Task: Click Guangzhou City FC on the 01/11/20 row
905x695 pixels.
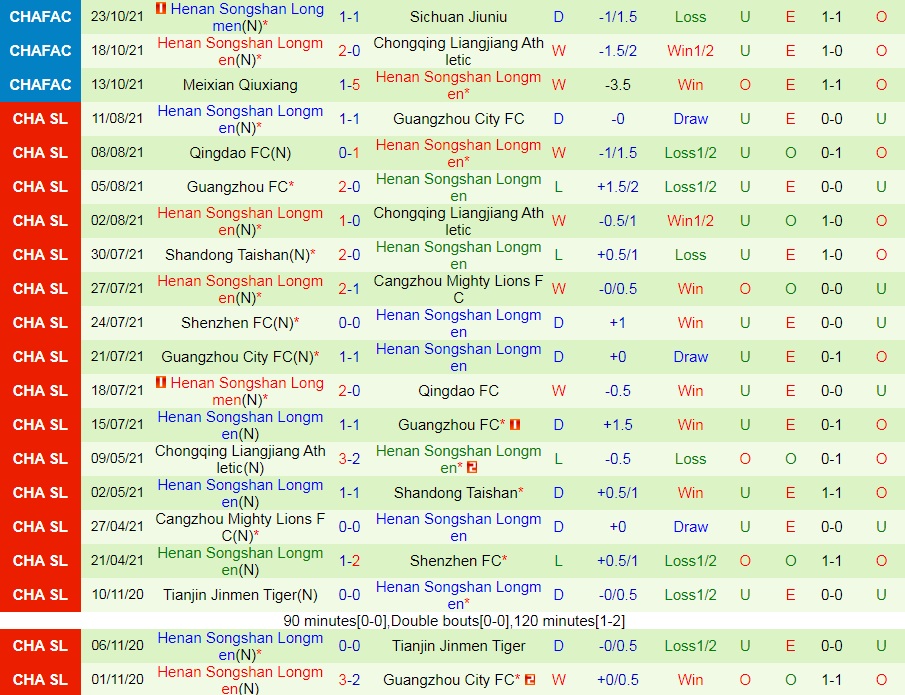Action: 451,679
